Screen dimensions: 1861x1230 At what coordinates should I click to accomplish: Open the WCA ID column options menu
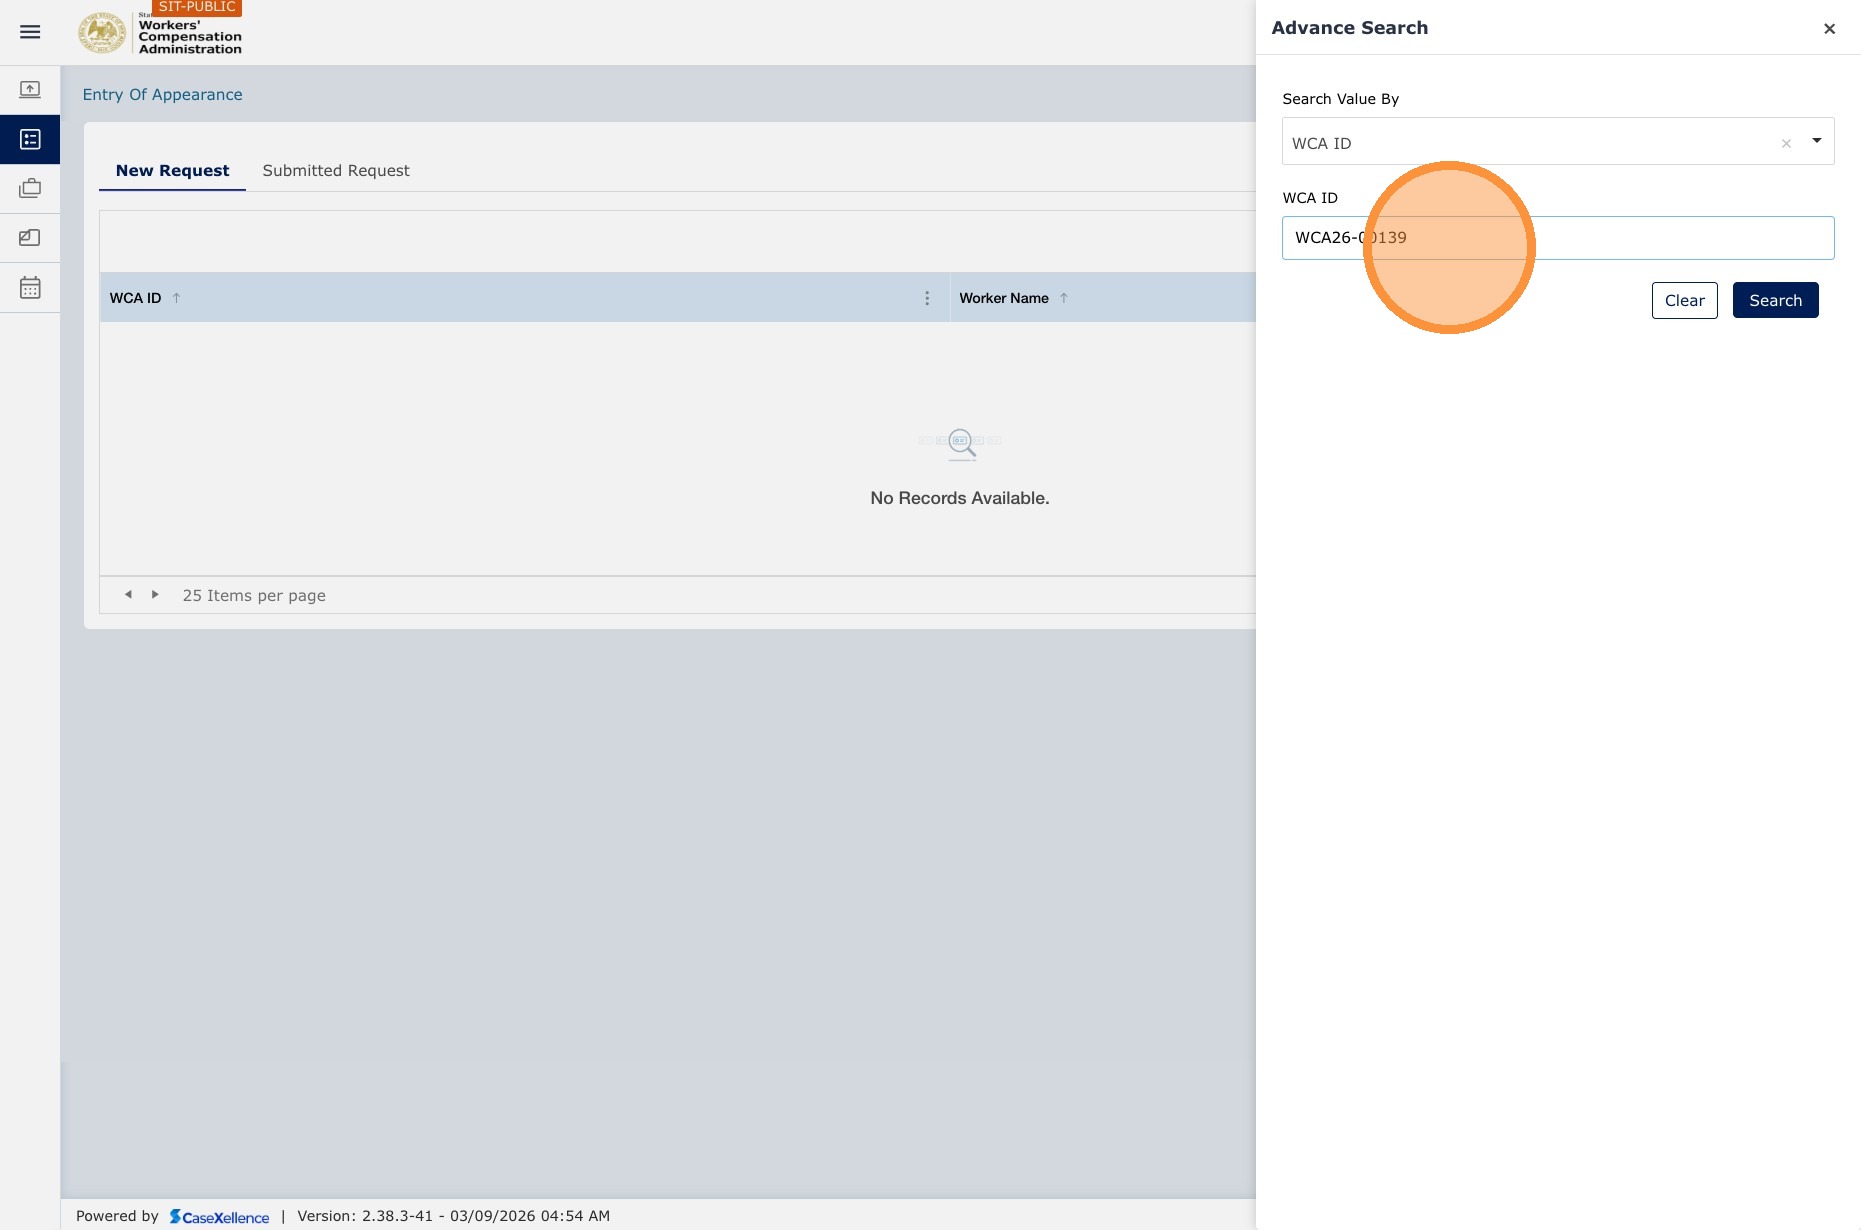(x=927, y=298)
